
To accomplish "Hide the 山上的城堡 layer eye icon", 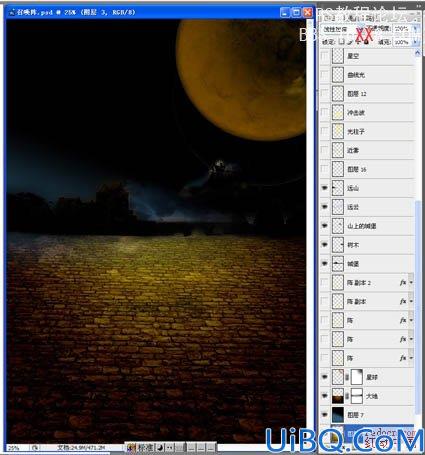I will pyautogui.click(x=324, y=226).
